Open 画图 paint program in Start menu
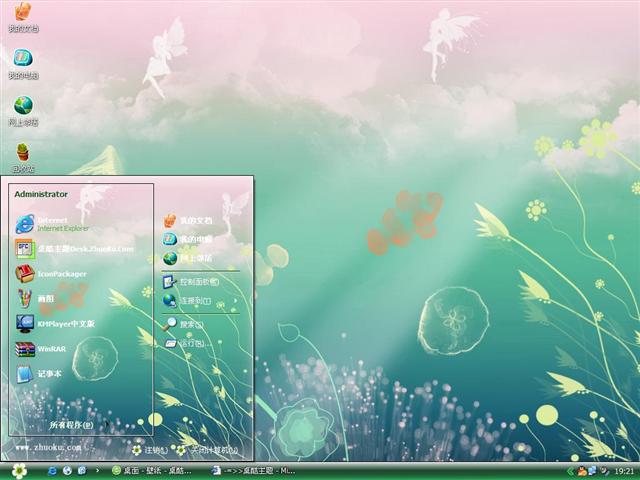Screen dimensions: 640x480 [35, 299]
